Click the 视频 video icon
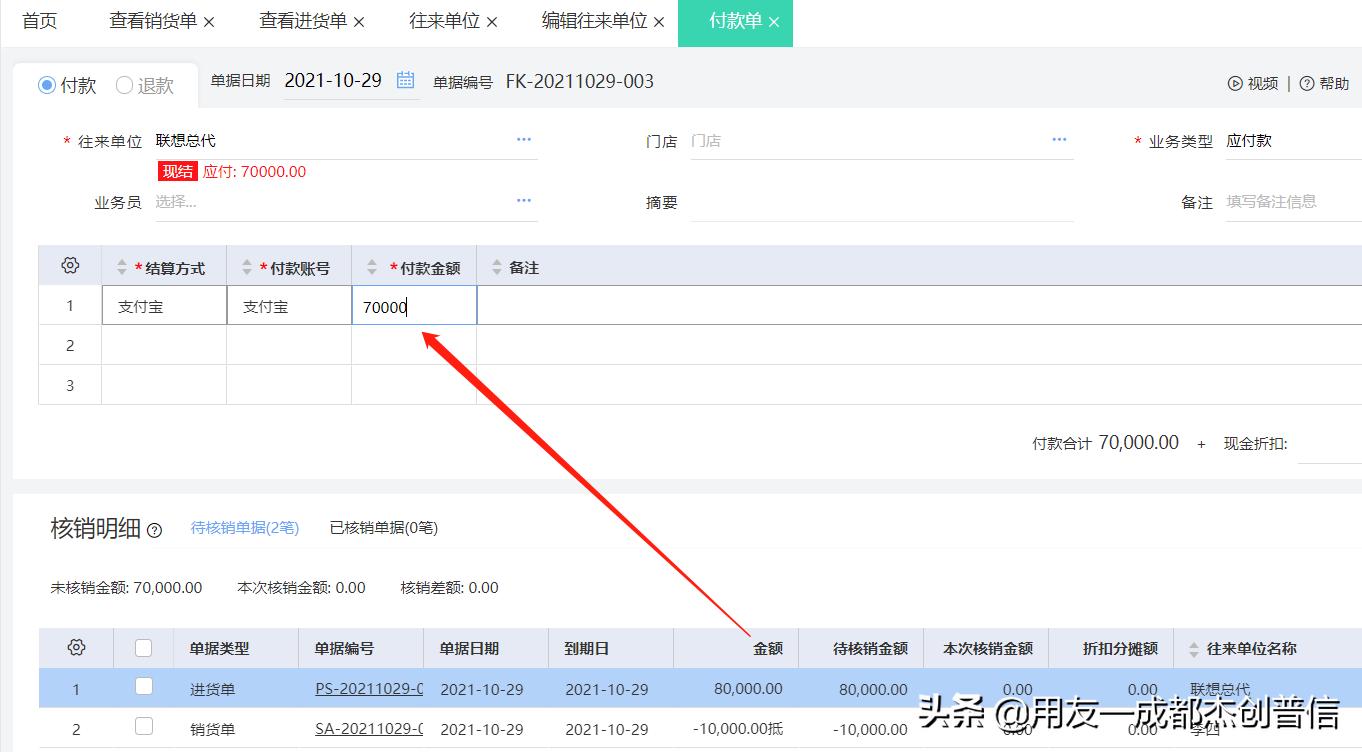Image resolution: width=1362 pixels, height=752 pixels. (x=1252, y=84)
